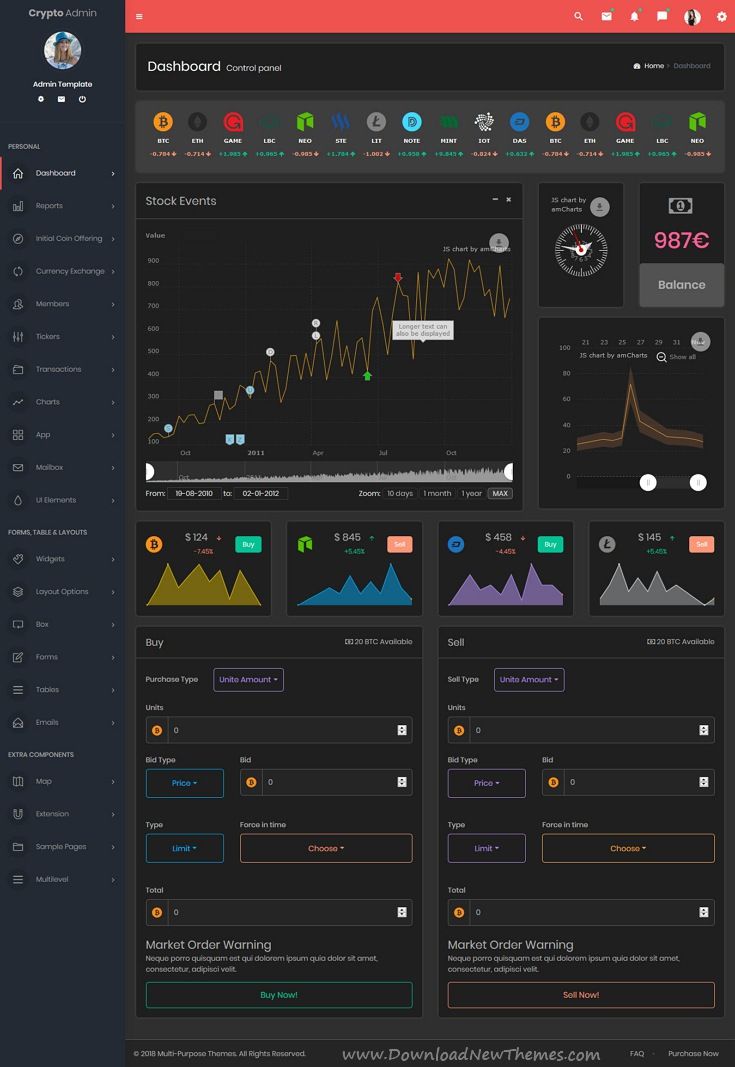This screenshot has height=1067, width=735.
Task: Open the Dashboard sidebar menu item
Action: pos(63,173)
